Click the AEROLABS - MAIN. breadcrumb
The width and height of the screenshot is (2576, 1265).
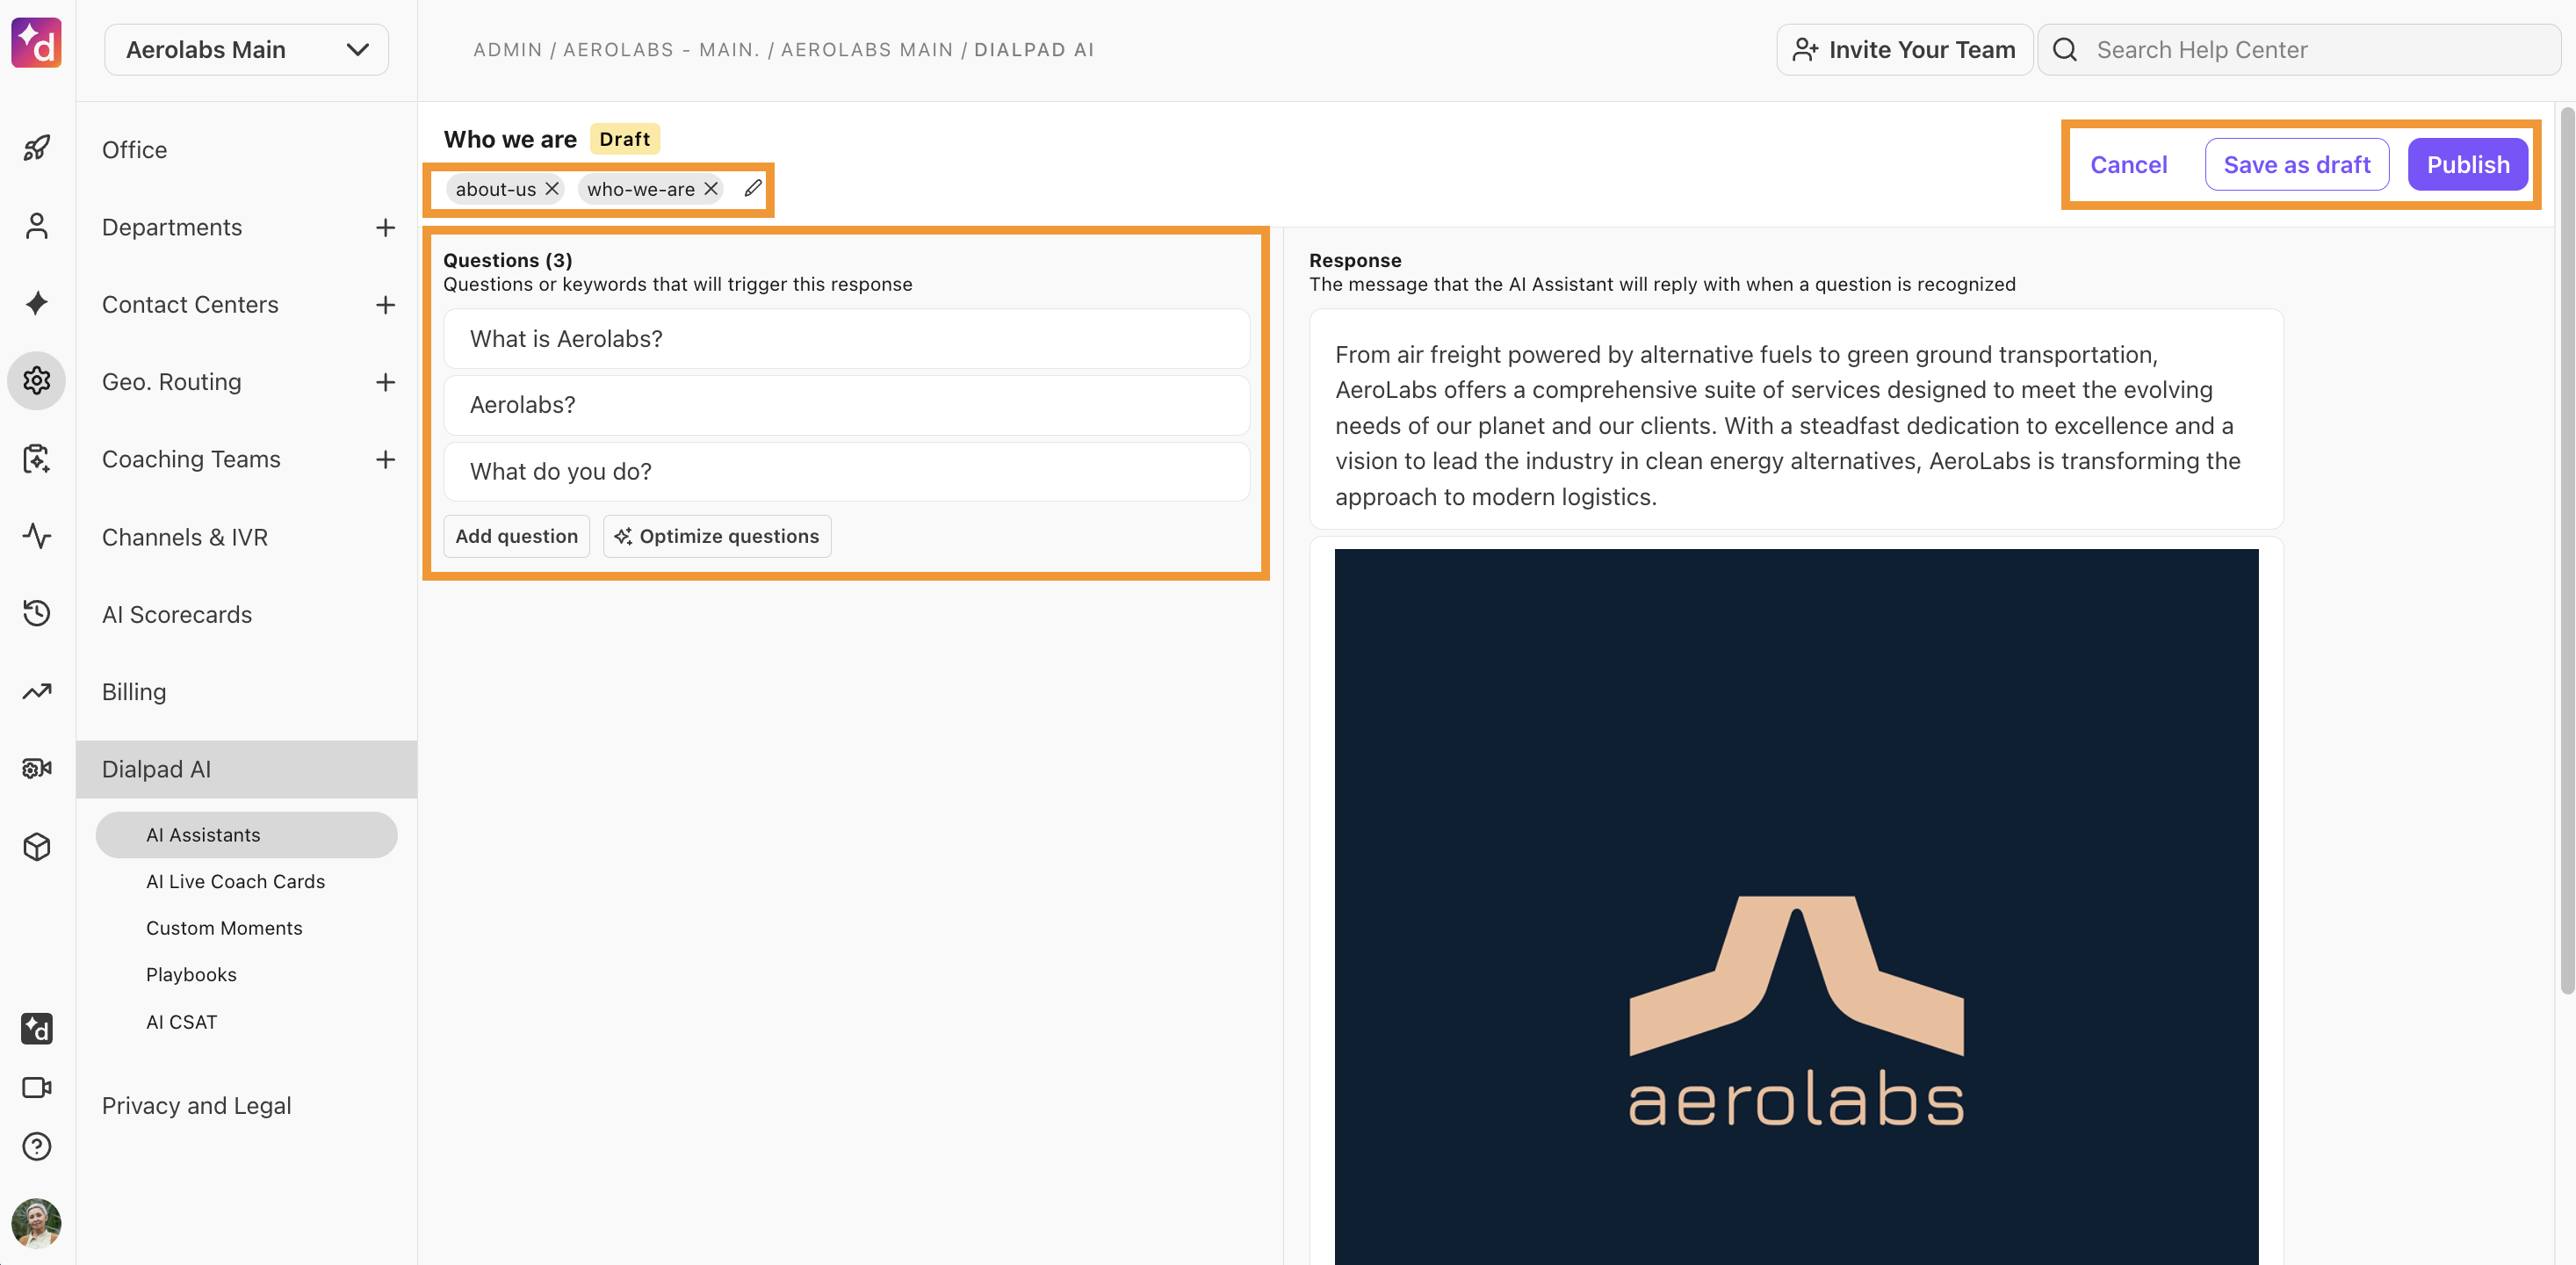(x=661, y=50)
